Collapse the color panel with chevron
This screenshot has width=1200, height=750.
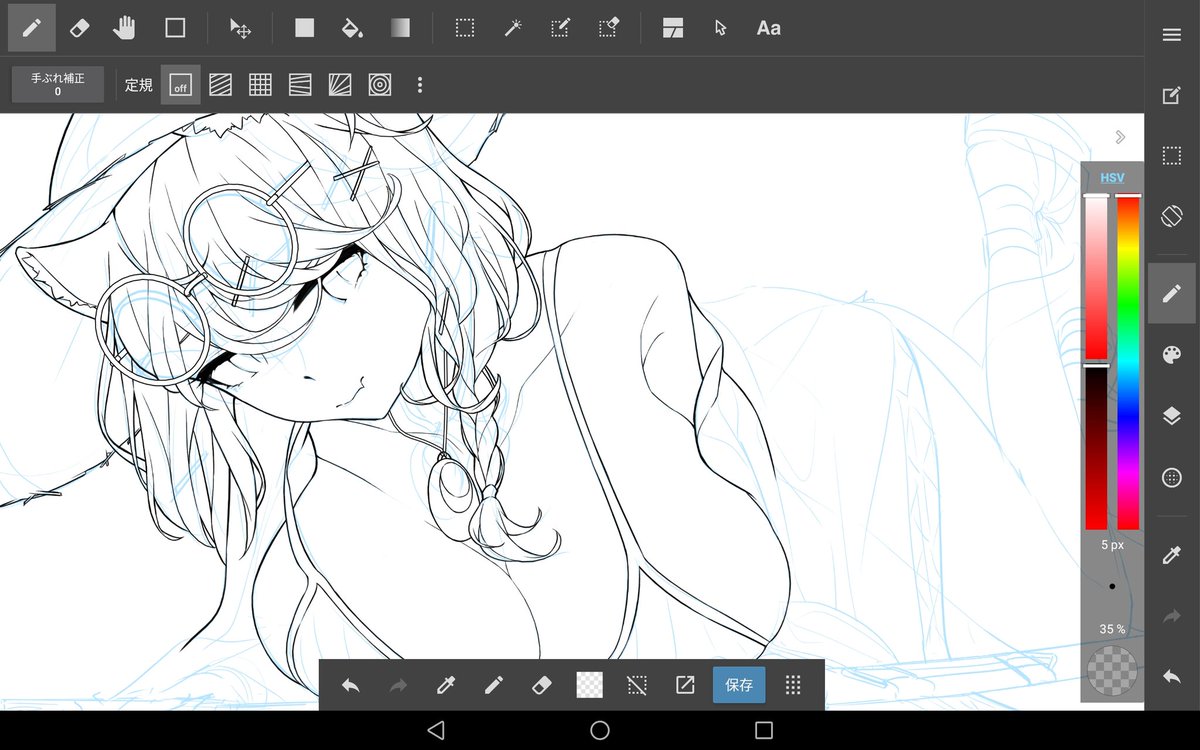(x=1120, y=137)
